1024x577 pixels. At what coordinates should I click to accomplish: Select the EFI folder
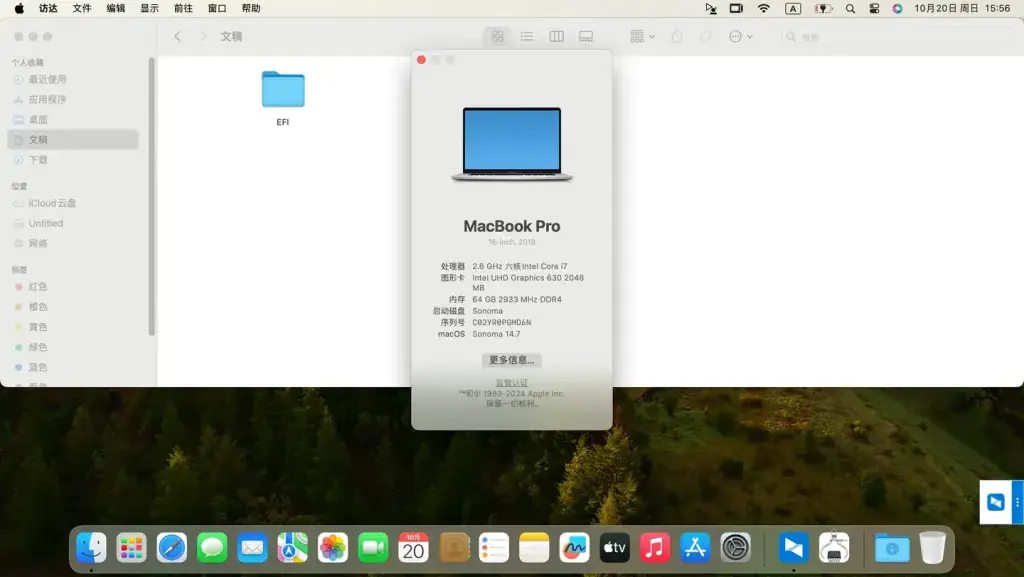point(283,89)
